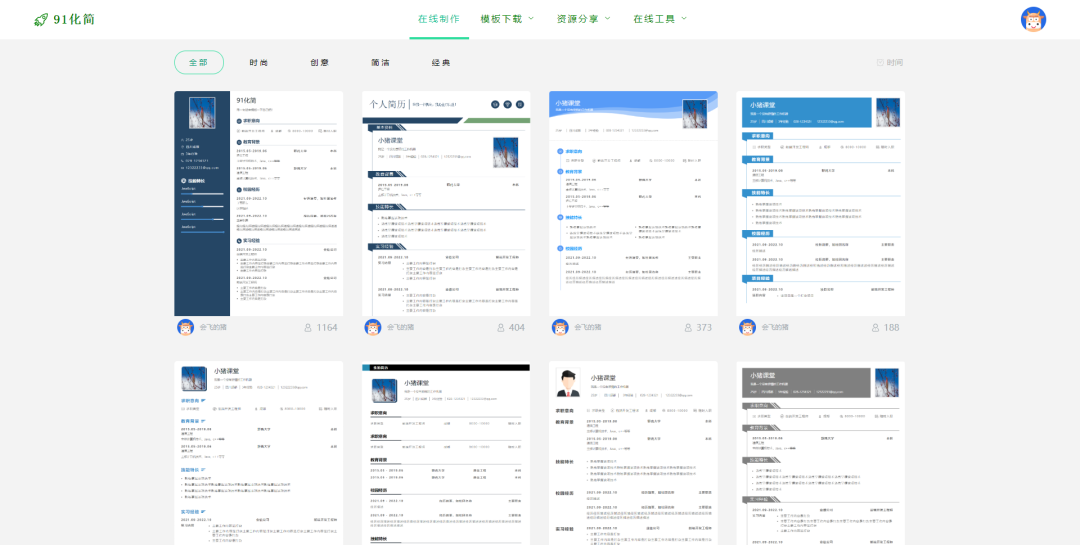Expand the 资源分享 dropdown menu
This screenshot has width=1080, height=545.
[583, 19]
